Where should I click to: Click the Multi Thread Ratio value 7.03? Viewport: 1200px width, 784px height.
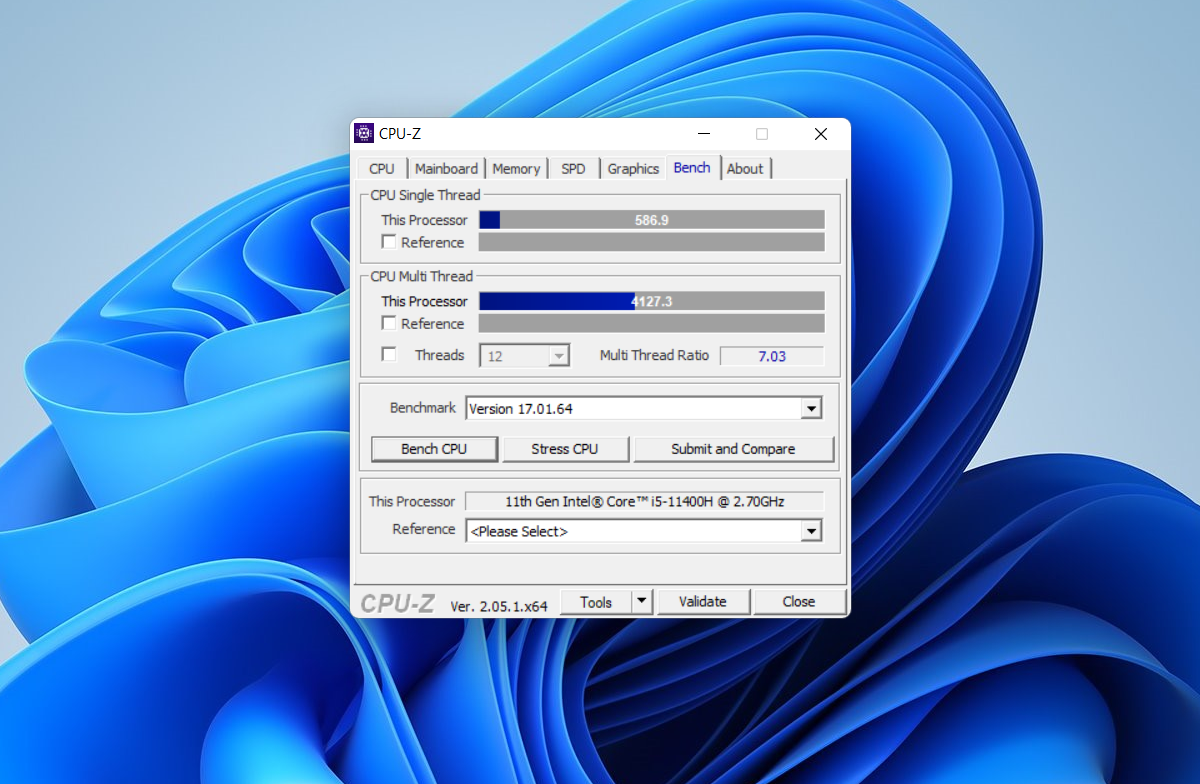(x=772, y=356)
